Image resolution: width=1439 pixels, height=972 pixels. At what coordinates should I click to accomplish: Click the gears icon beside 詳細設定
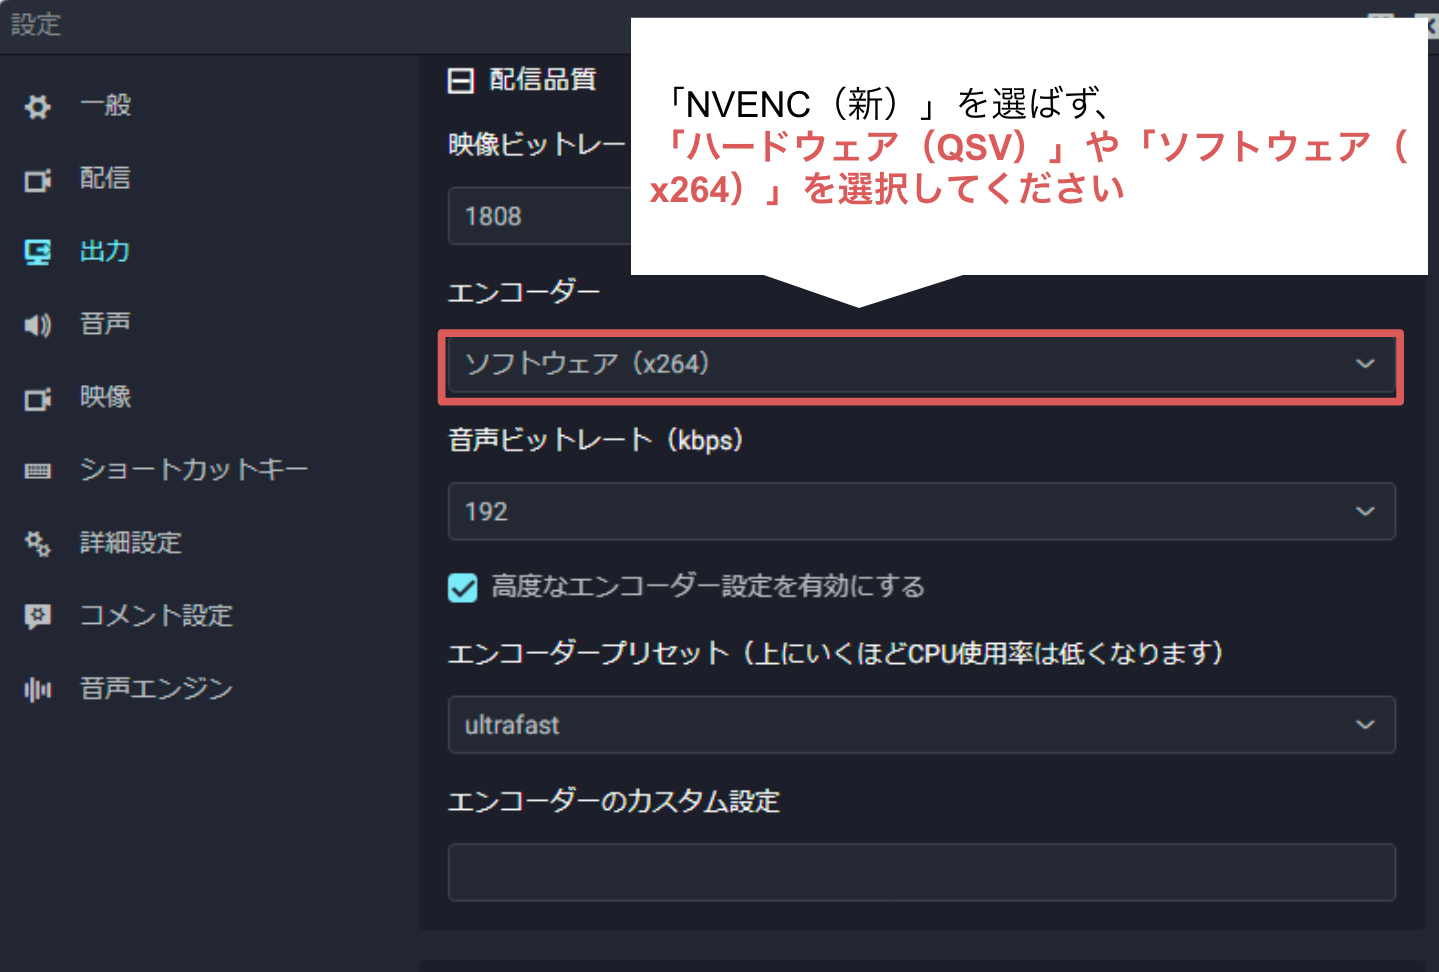coord(38,544)
